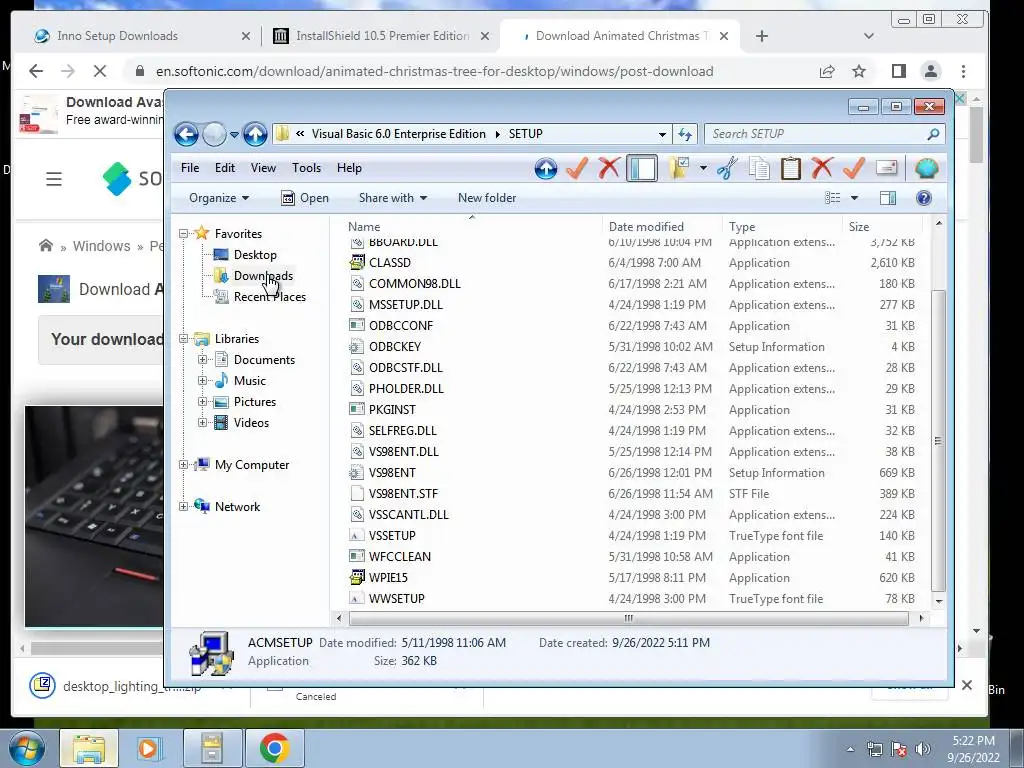Open the Share with dropdown

[x=392, y=198]
